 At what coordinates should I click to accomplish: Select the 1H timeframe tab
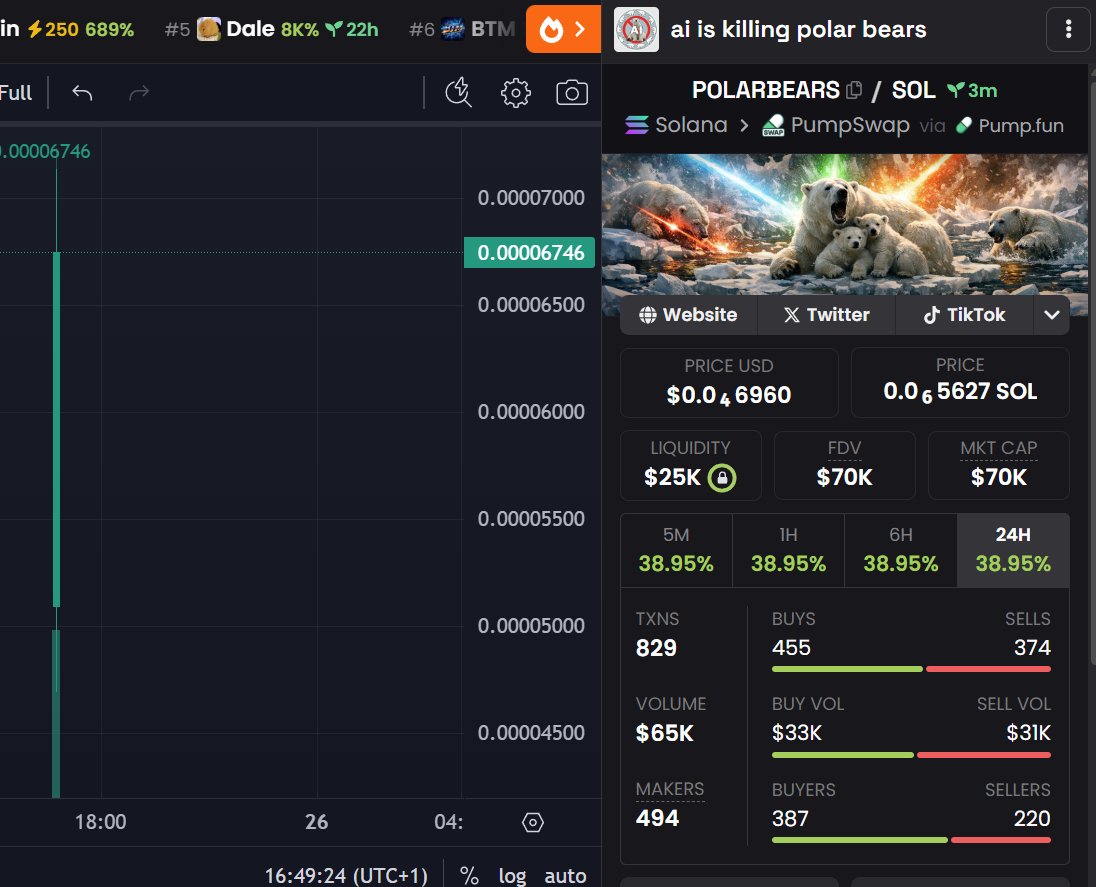pos(788,550)
